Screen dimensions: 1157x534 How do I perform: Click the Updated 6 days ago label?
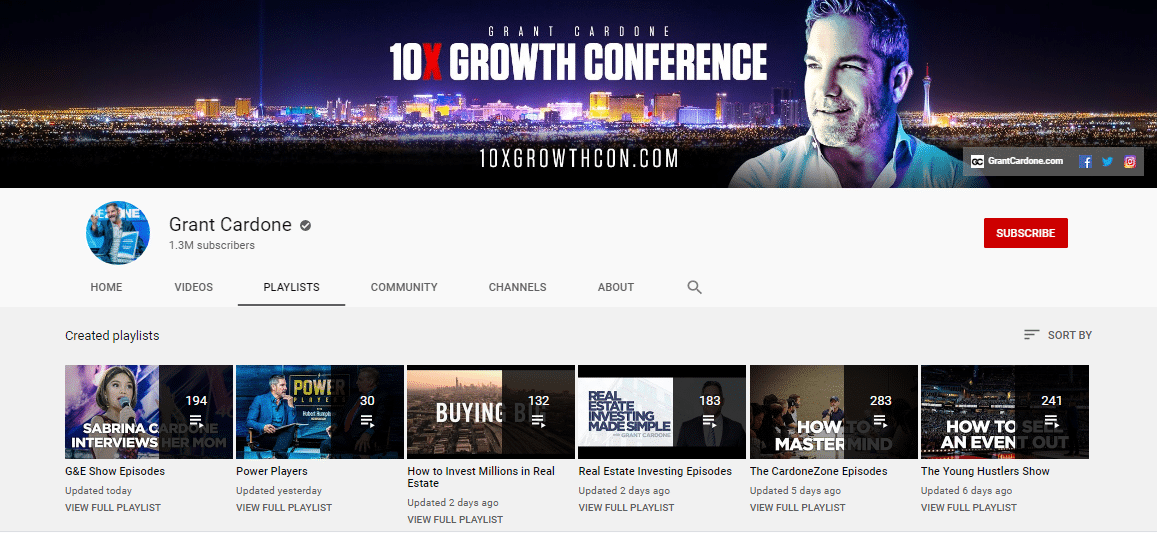(967, 490)
